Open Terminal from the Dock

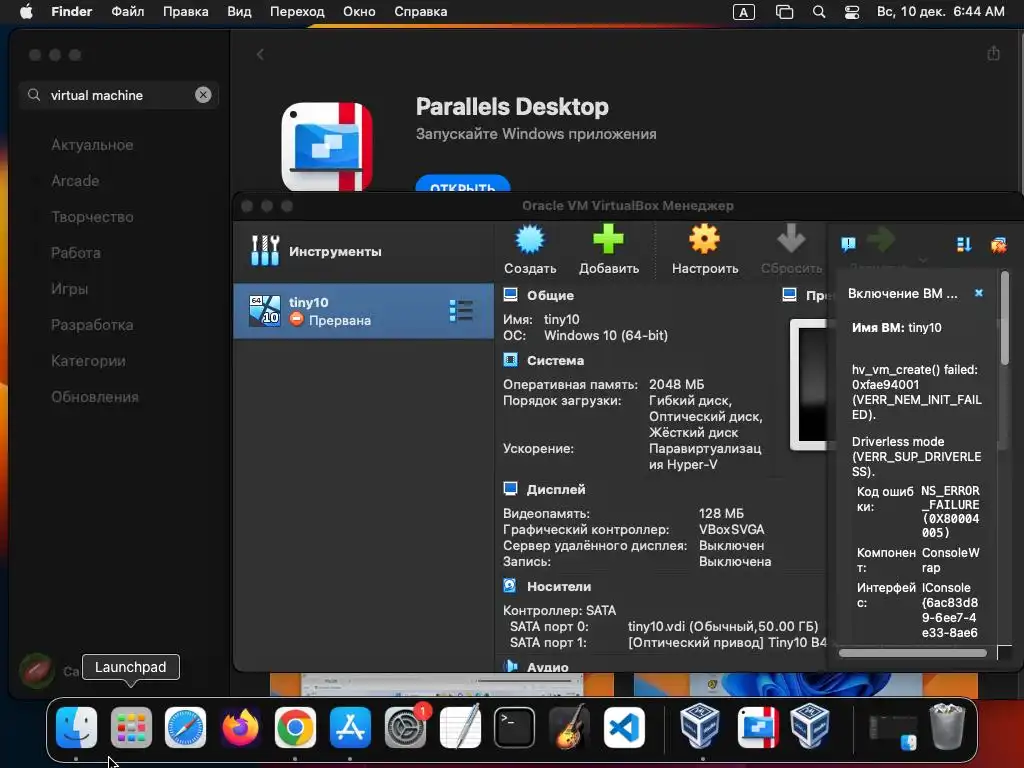[514, 727]
